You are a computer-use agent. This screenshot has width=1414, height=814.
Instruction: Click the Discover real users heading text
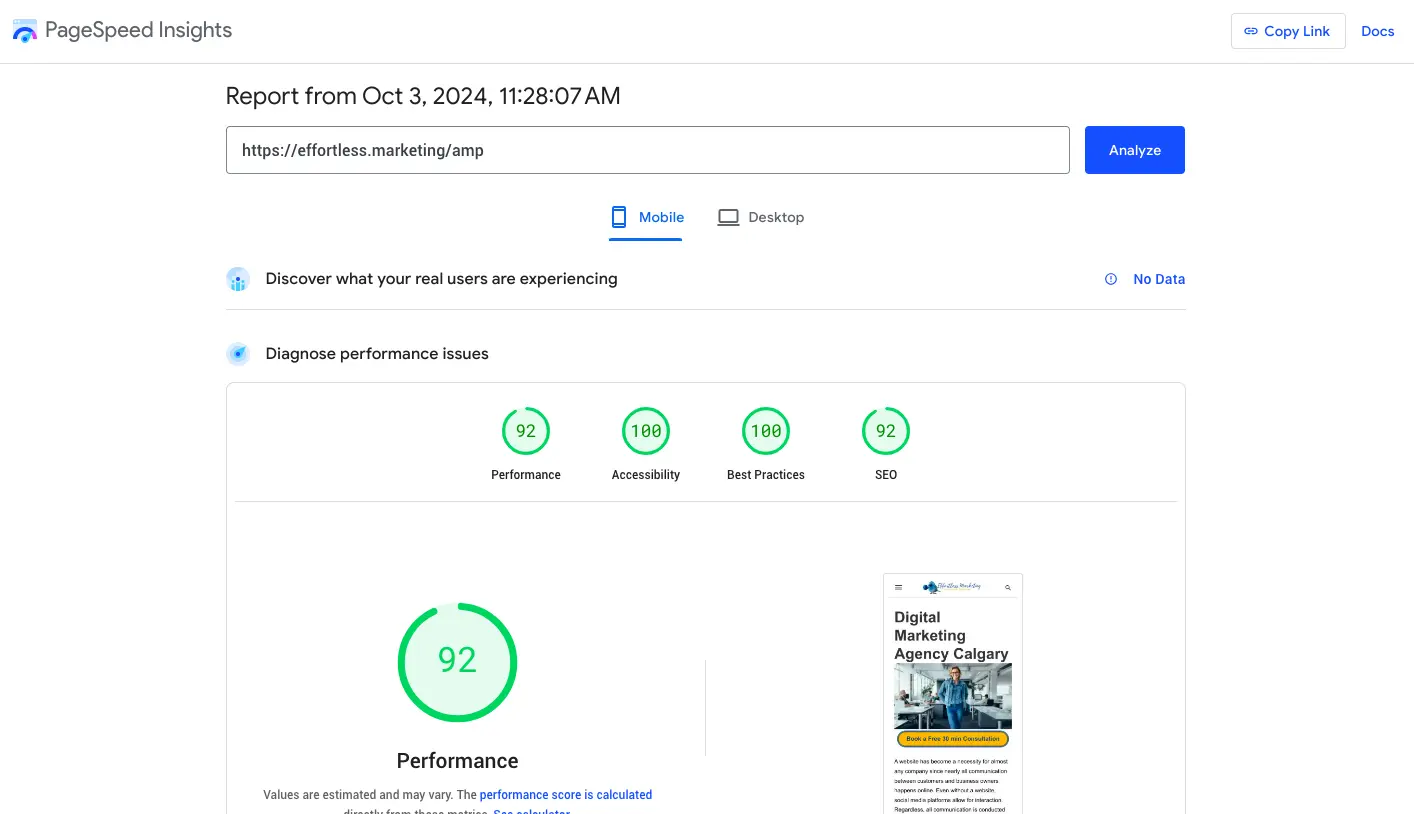pyautogui.click(x=441, y=279)
